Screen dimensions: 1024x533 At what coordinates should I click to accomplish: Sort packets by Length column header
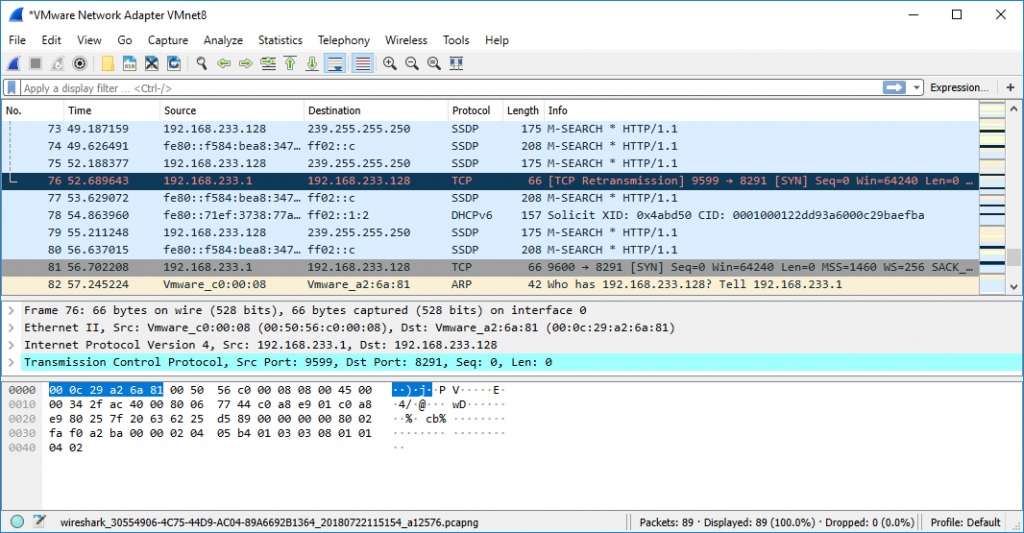pyautogui.click(x=522, y=110)
